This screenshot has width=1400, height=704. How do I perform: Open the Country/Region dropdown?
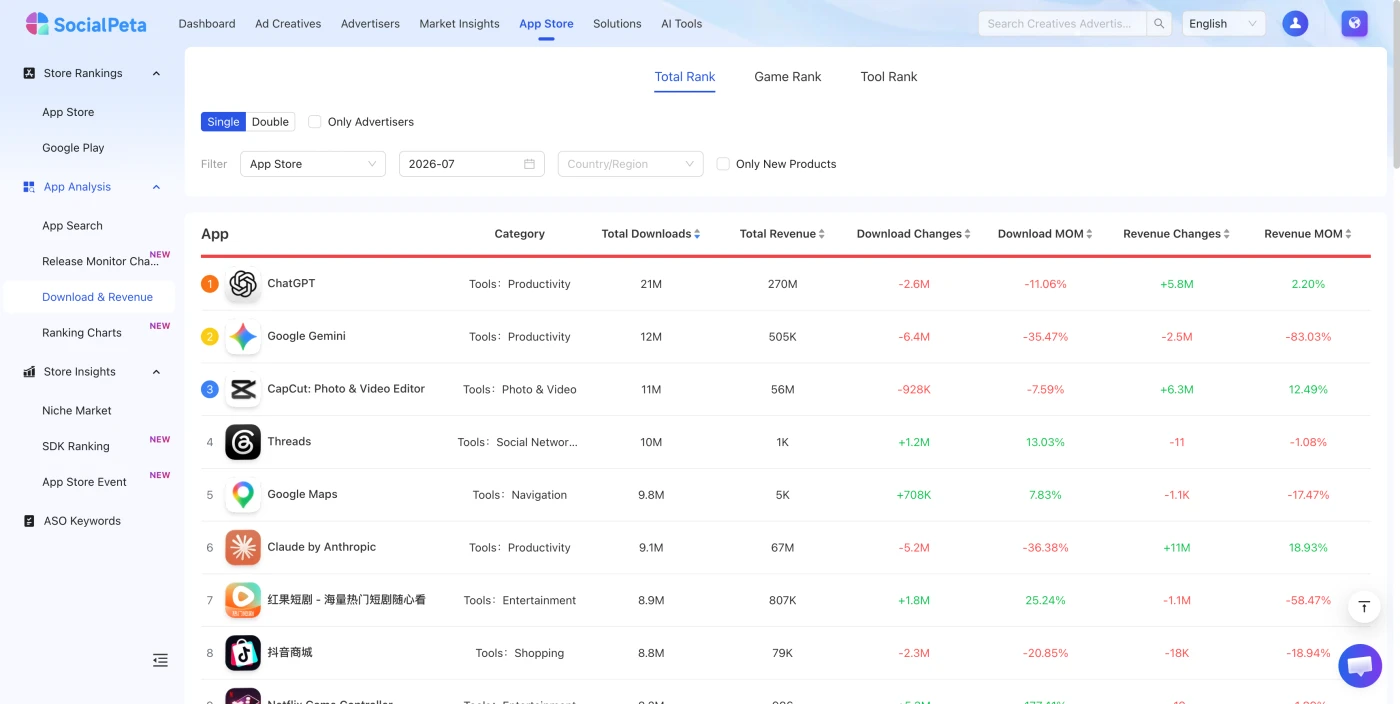(630, 164)
